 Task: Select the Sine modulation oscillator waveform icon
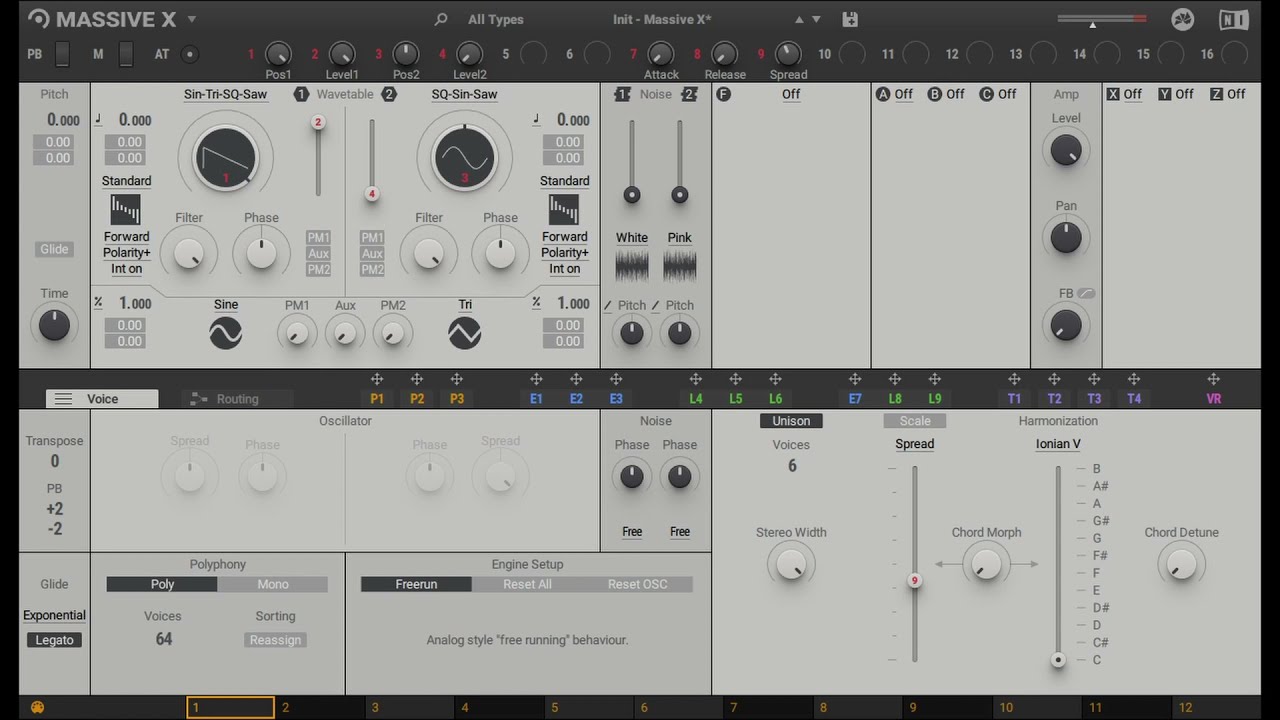click(226, 333)
